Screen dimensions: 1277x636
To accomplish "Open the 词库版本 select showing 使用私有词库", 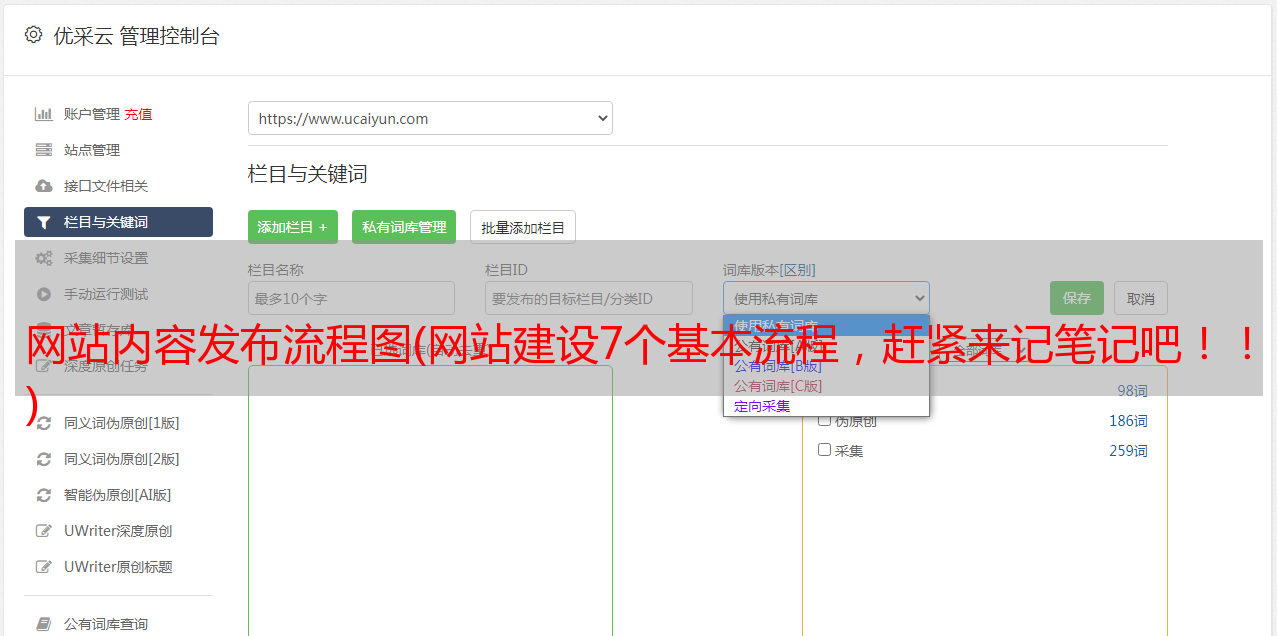I will [x=826, y=298].
